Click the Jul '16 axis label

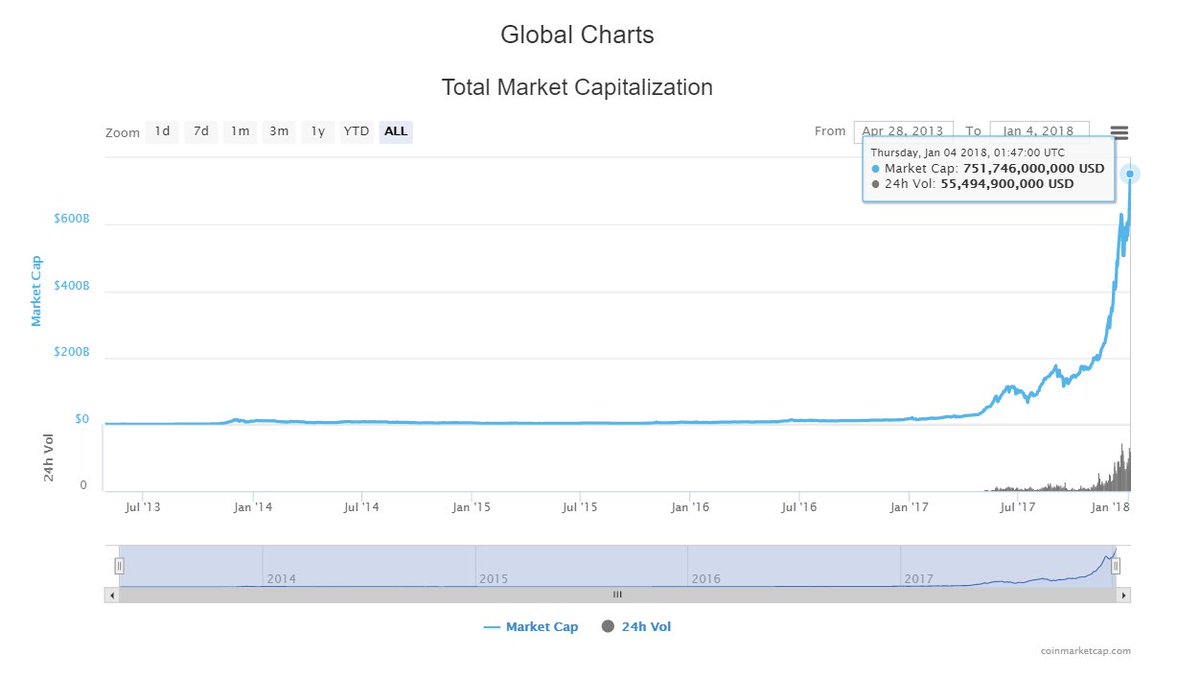coord(799,507)
